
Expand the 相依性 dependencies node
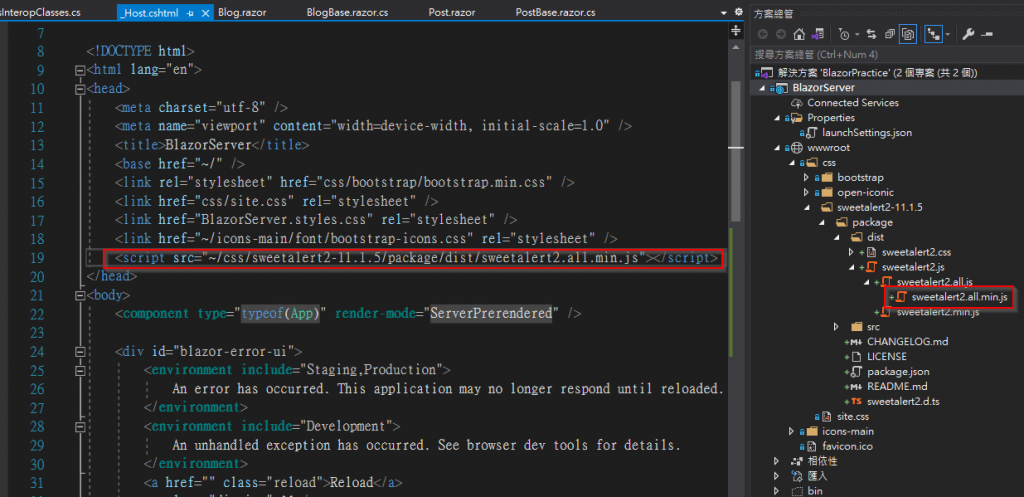[x=776, y=461]
